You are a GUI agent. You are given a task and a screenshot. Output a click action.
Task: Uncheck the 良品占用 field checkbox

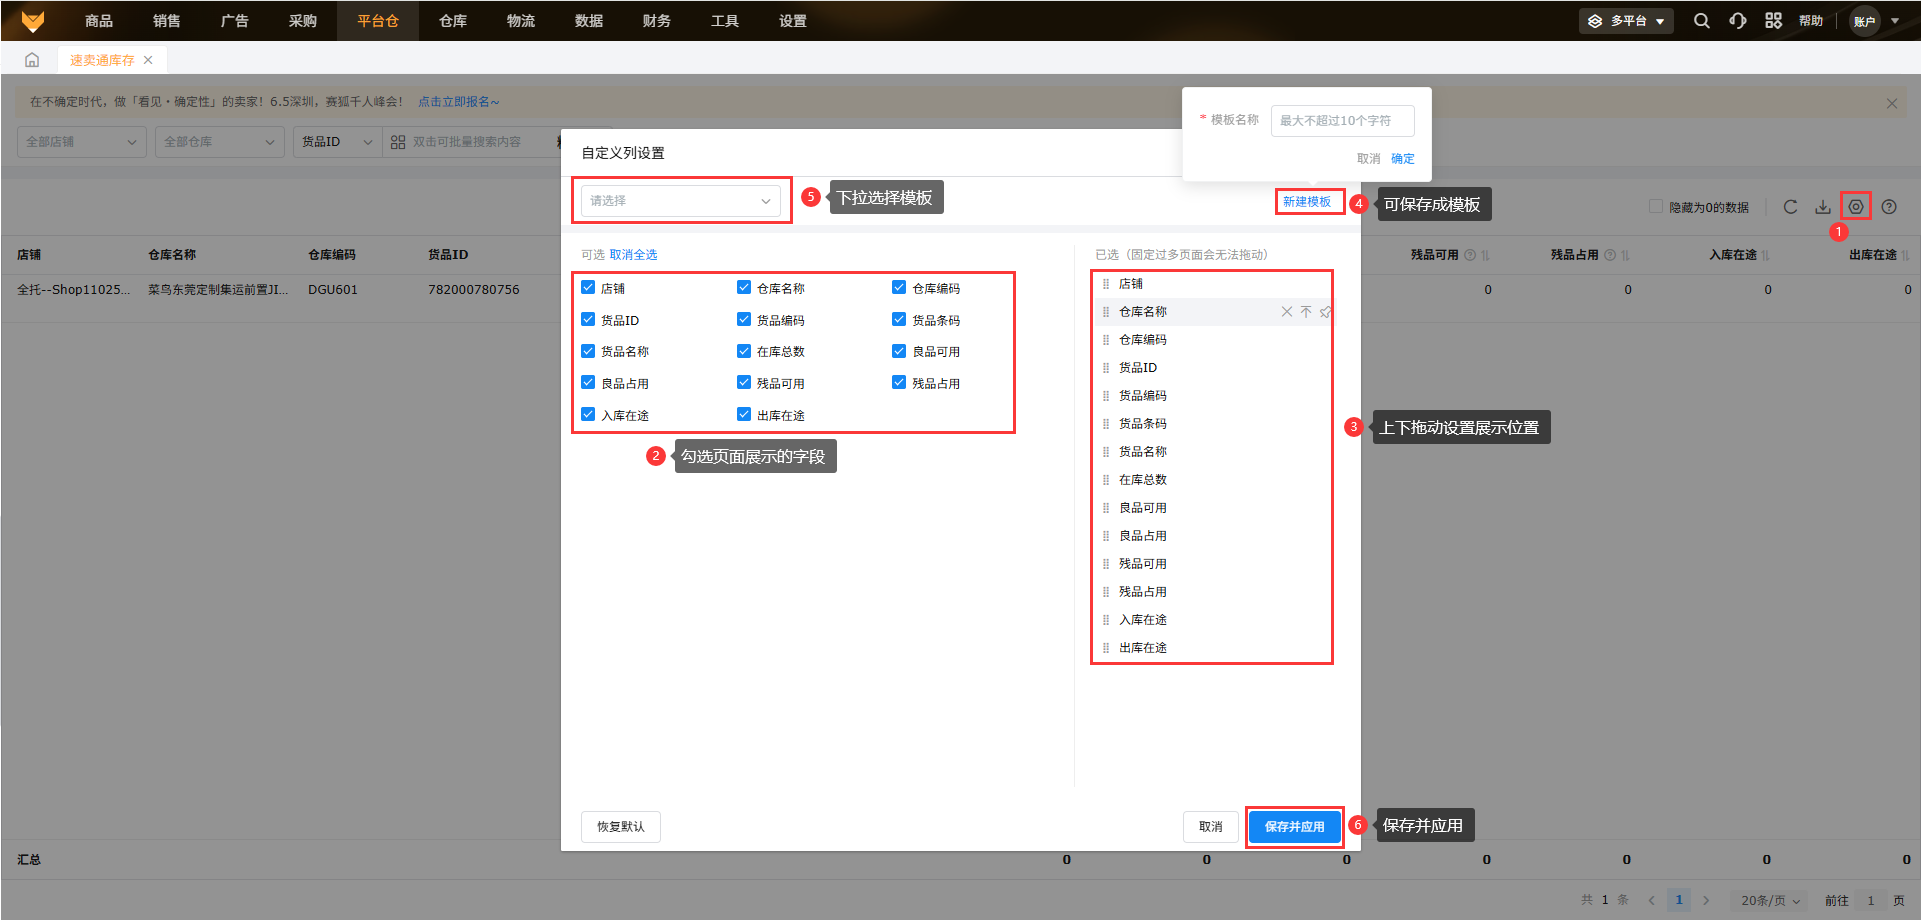pyautogui.click(x=588, y=383)
